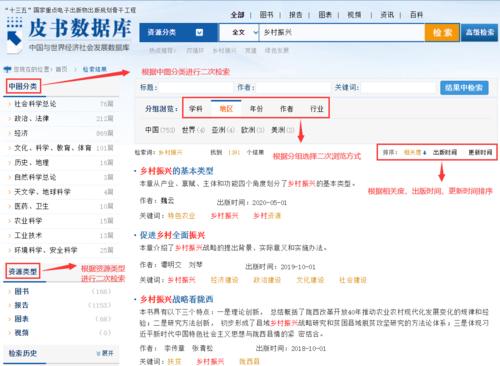Filter by resource type 图表 in sidebar
This screenshot has height=366, width=500.
point(22,319)
